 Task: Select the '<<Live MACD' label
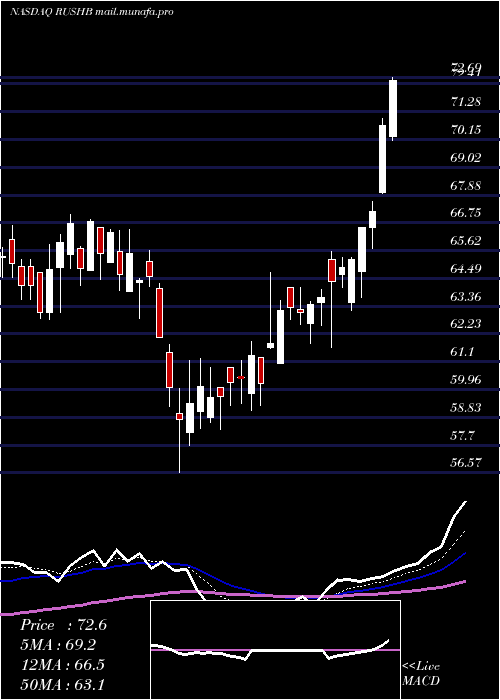pyautogui.click(x=421, y=674)
